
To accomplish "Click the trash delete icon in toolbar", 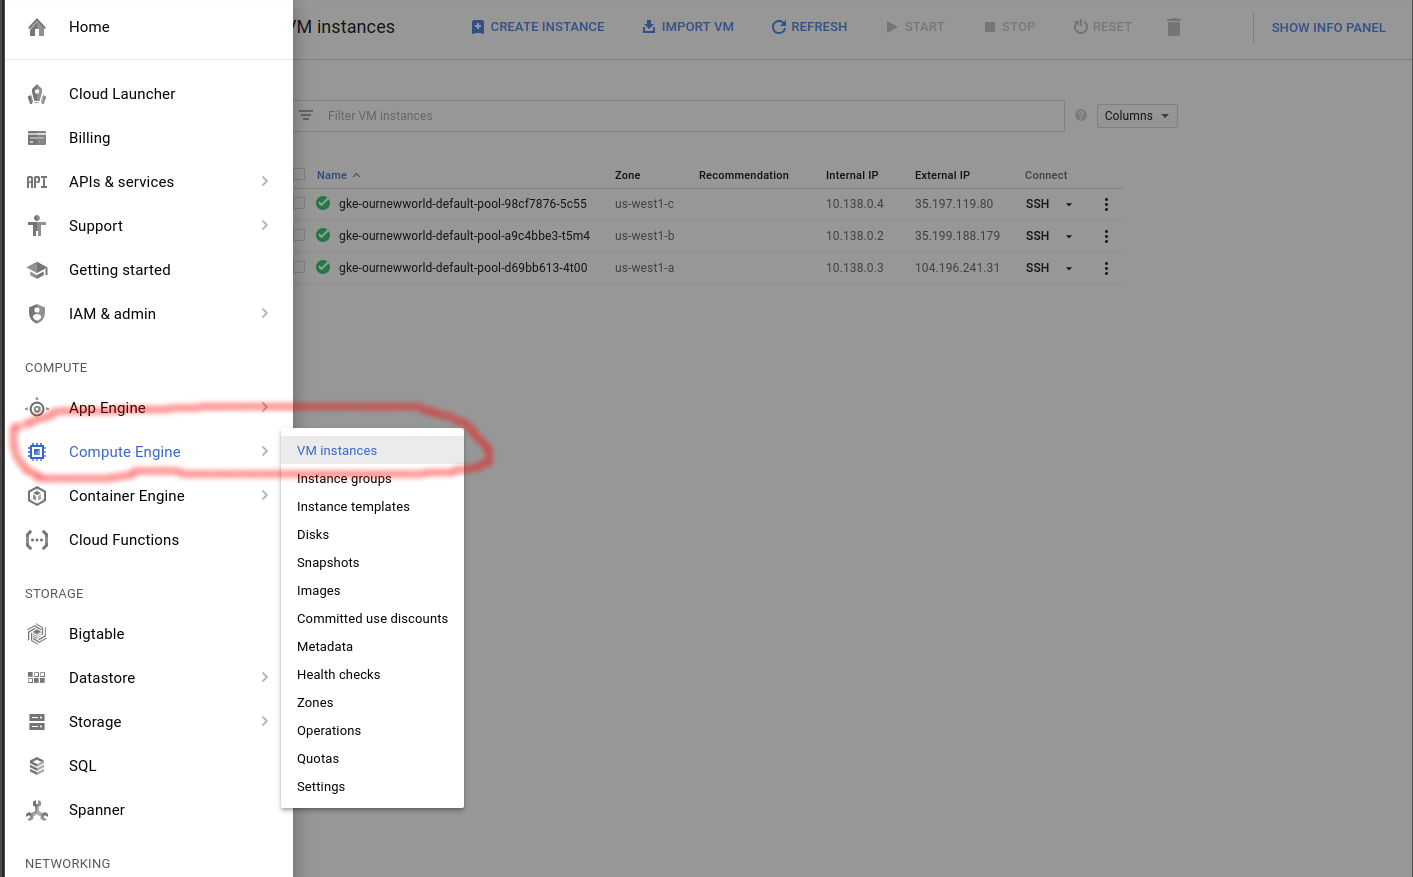I will click(1174, 27).
